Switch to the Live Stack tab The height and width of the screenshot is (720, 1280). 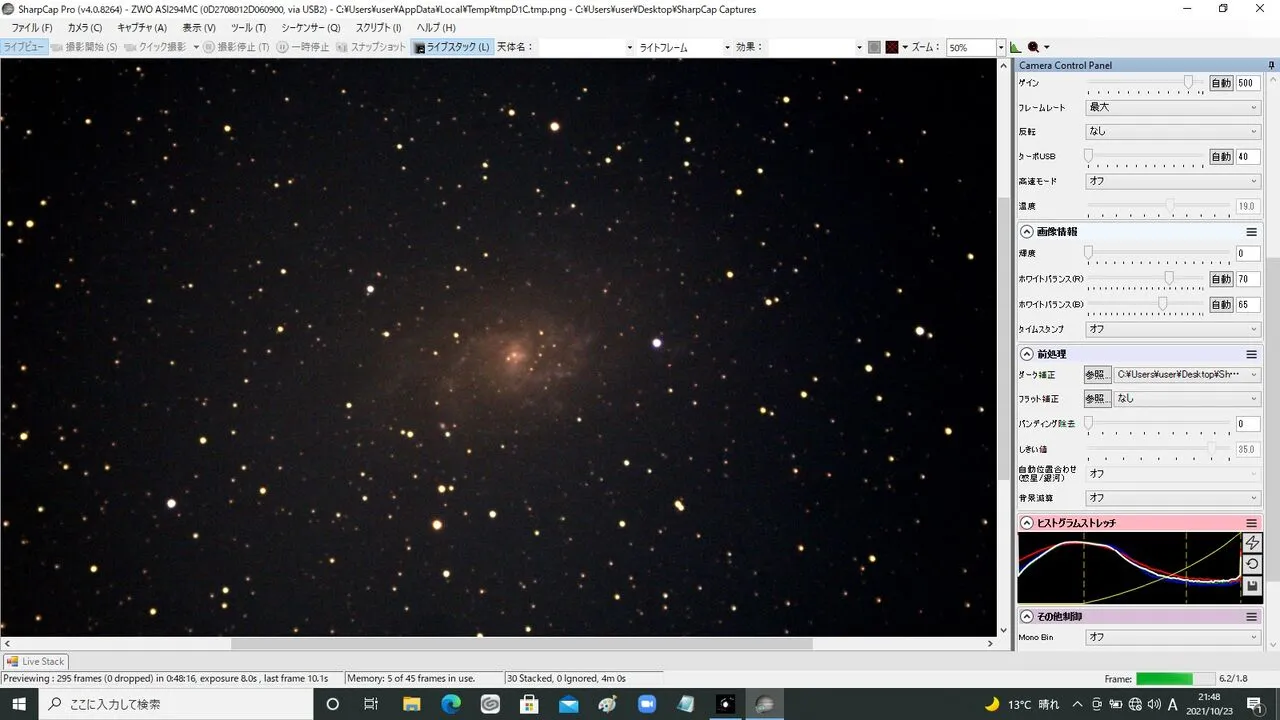(x=36, y=661)
